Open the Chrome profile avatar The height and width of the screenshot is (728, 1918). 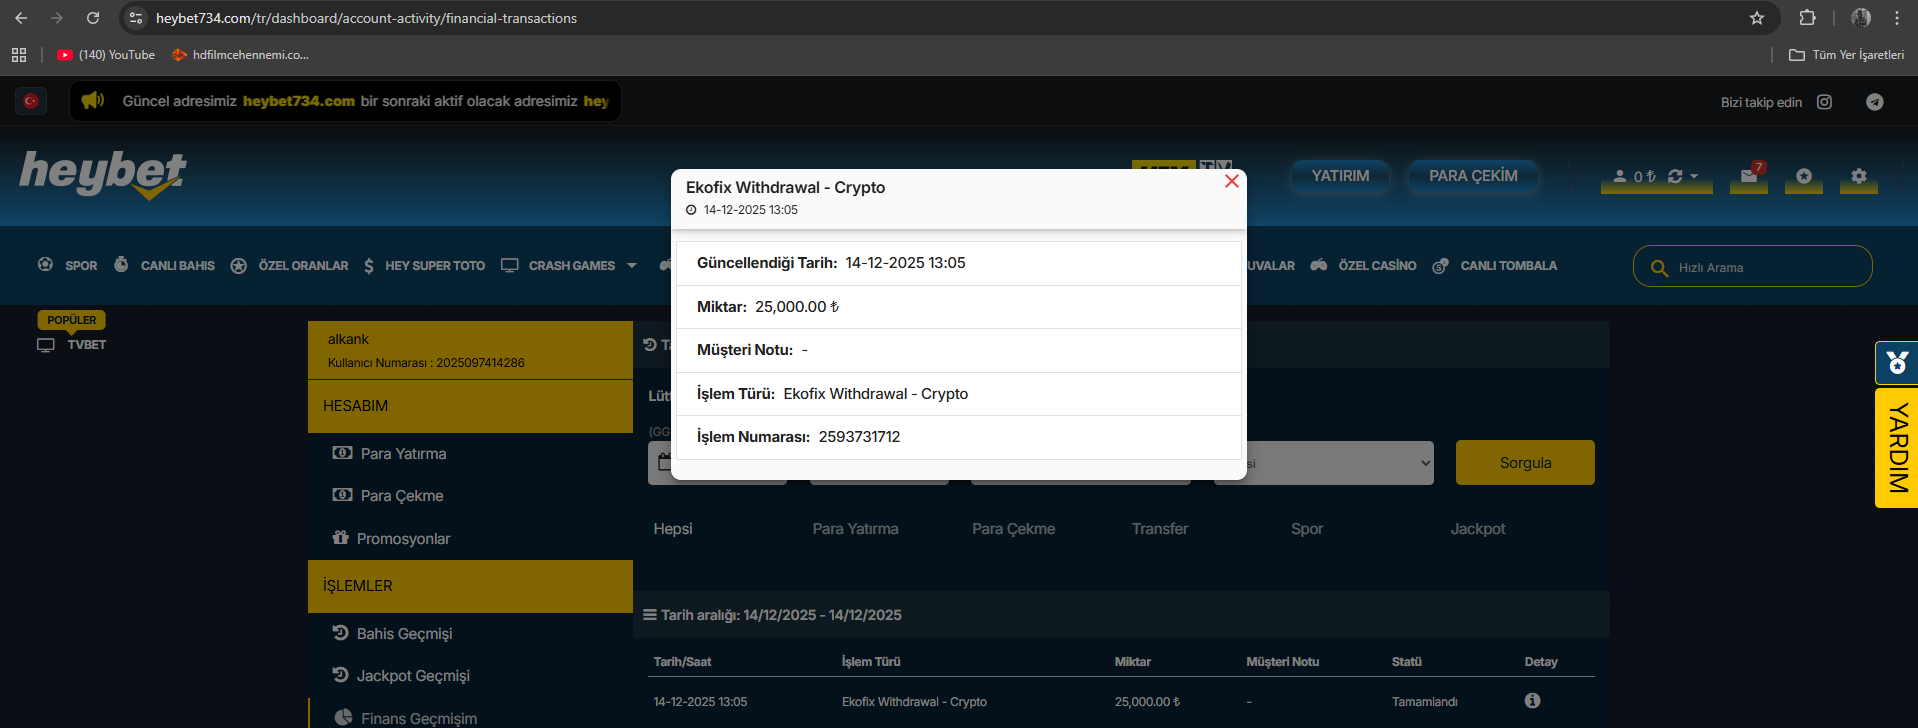point(1861,18)
